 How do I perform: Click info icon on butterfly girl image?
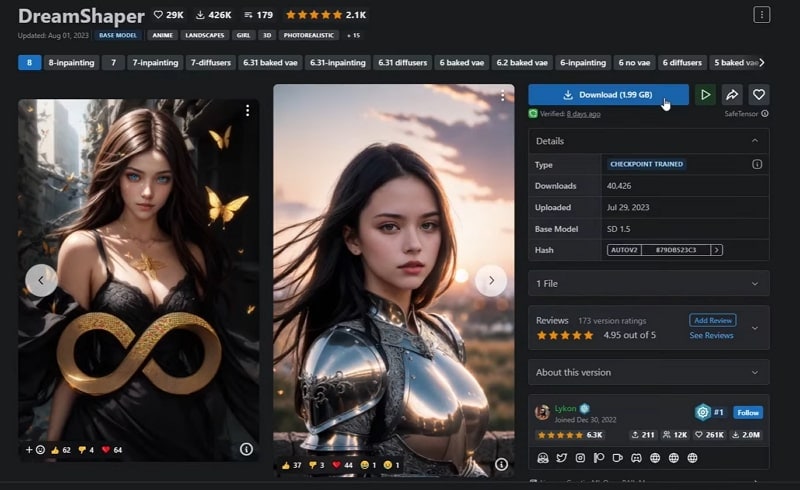[x=246, y=449]
